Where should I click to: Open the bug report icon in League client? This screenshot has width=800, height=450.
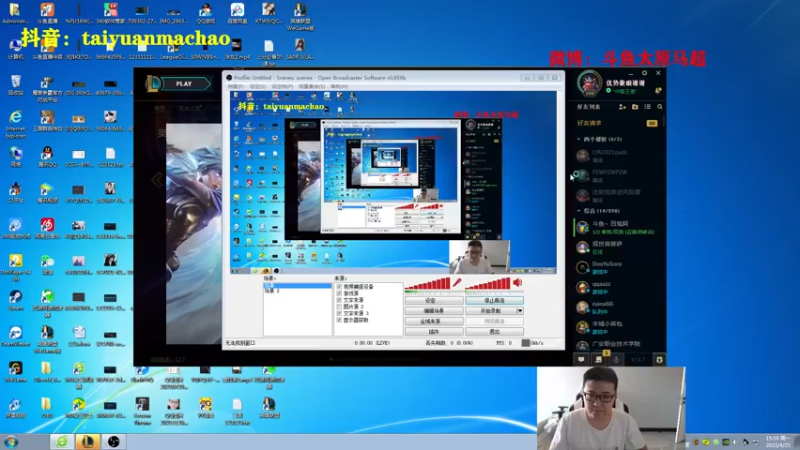tap(659, 360)
